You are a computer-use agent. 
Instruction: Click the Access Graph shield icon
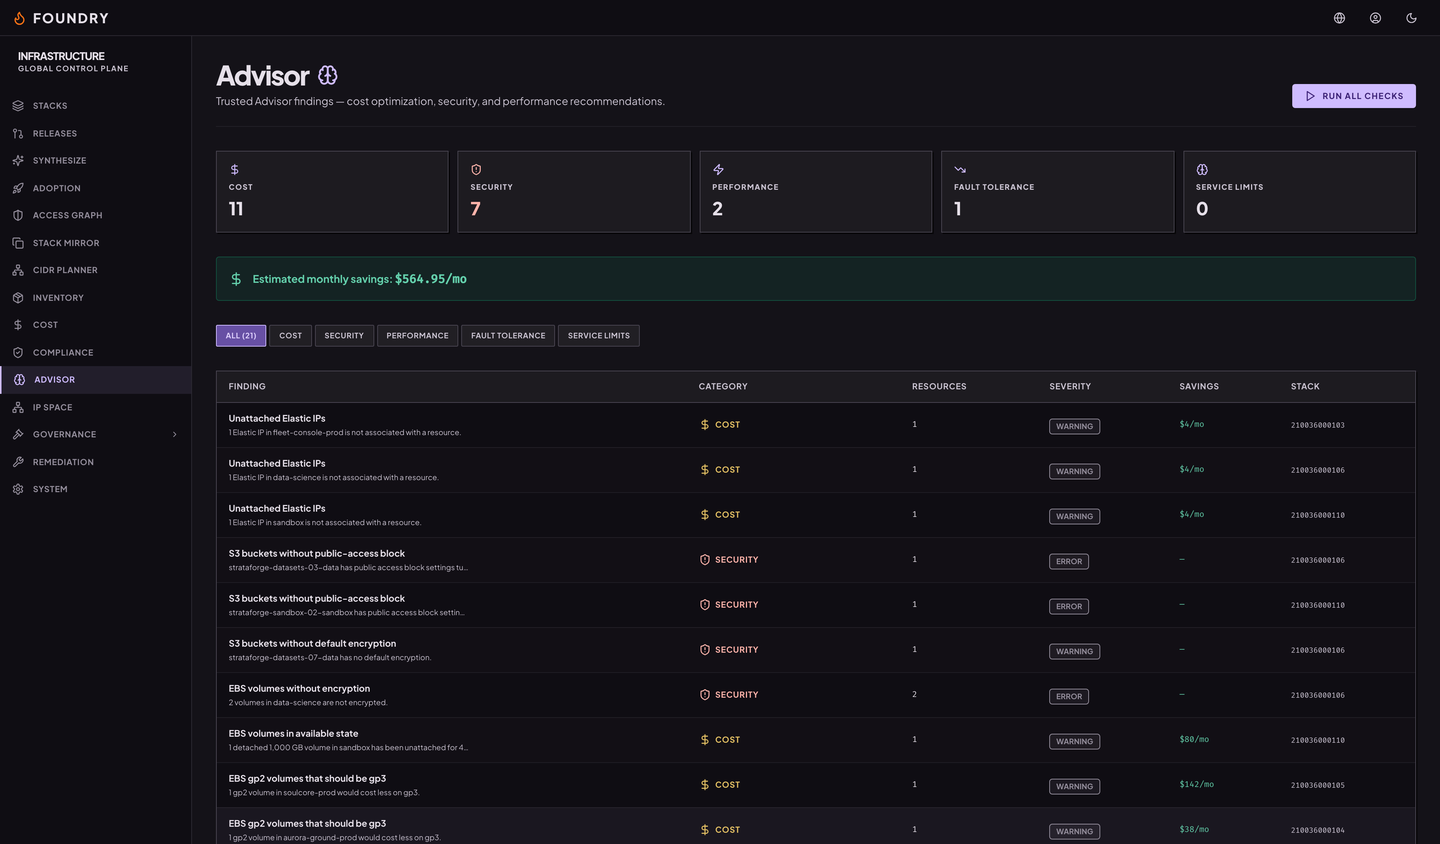click(x=18, y=215)
